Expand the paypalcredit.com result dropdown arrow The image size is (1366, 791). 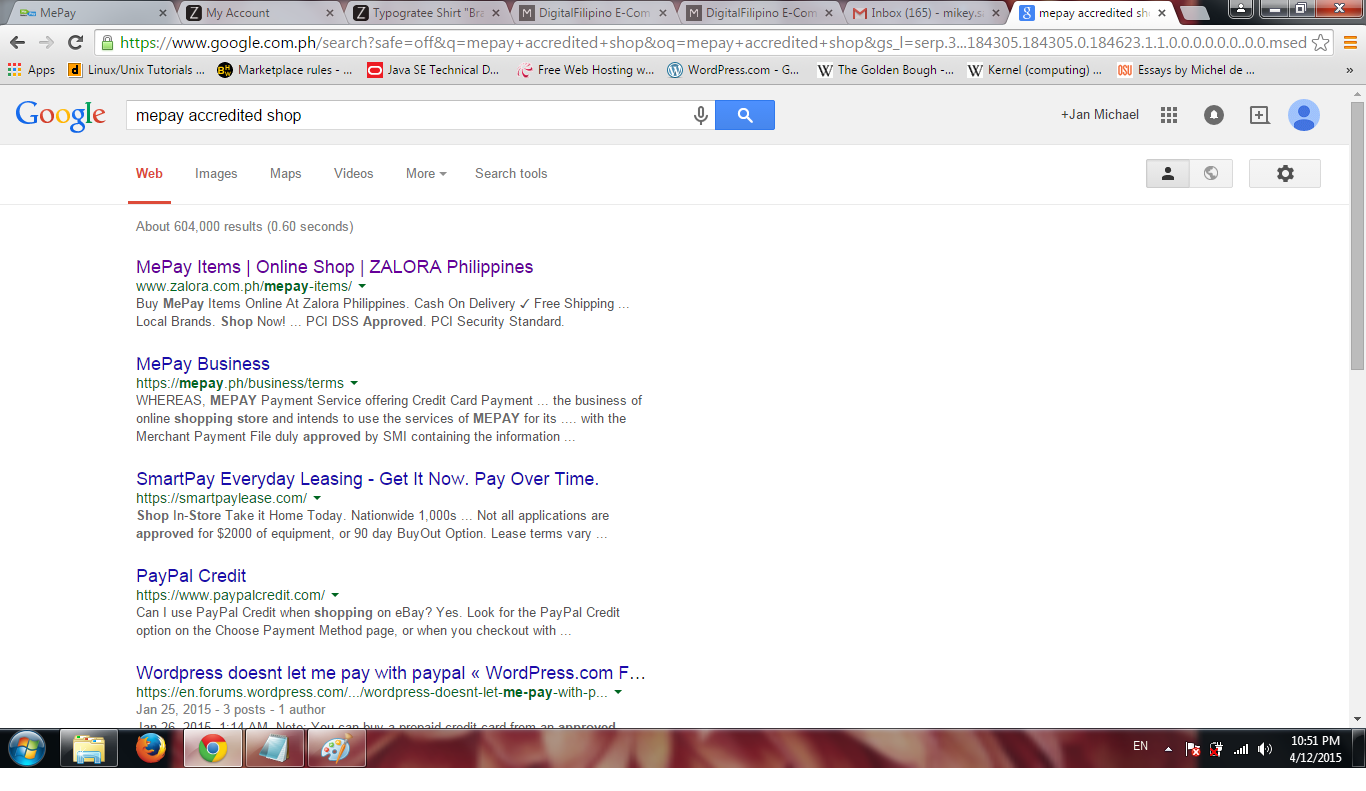[x=335, y=595]
